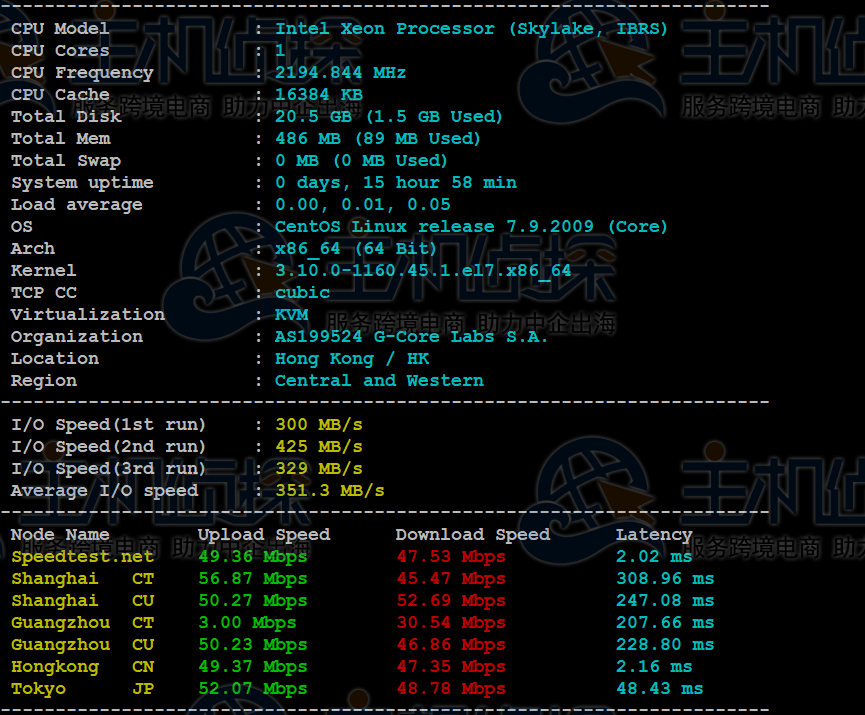Click the Tokyo JP latency value 48.43 ms
The height and width of the screenshot is (715, 865).
point(659,689)
